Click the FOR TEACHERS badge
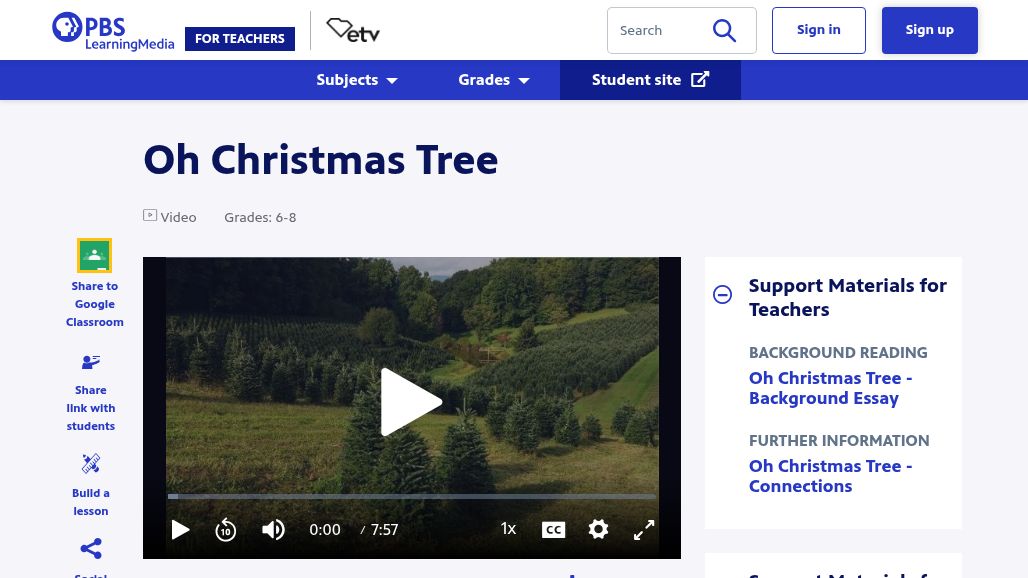Viewport: 1028px width, 578px height. point(240,39)
